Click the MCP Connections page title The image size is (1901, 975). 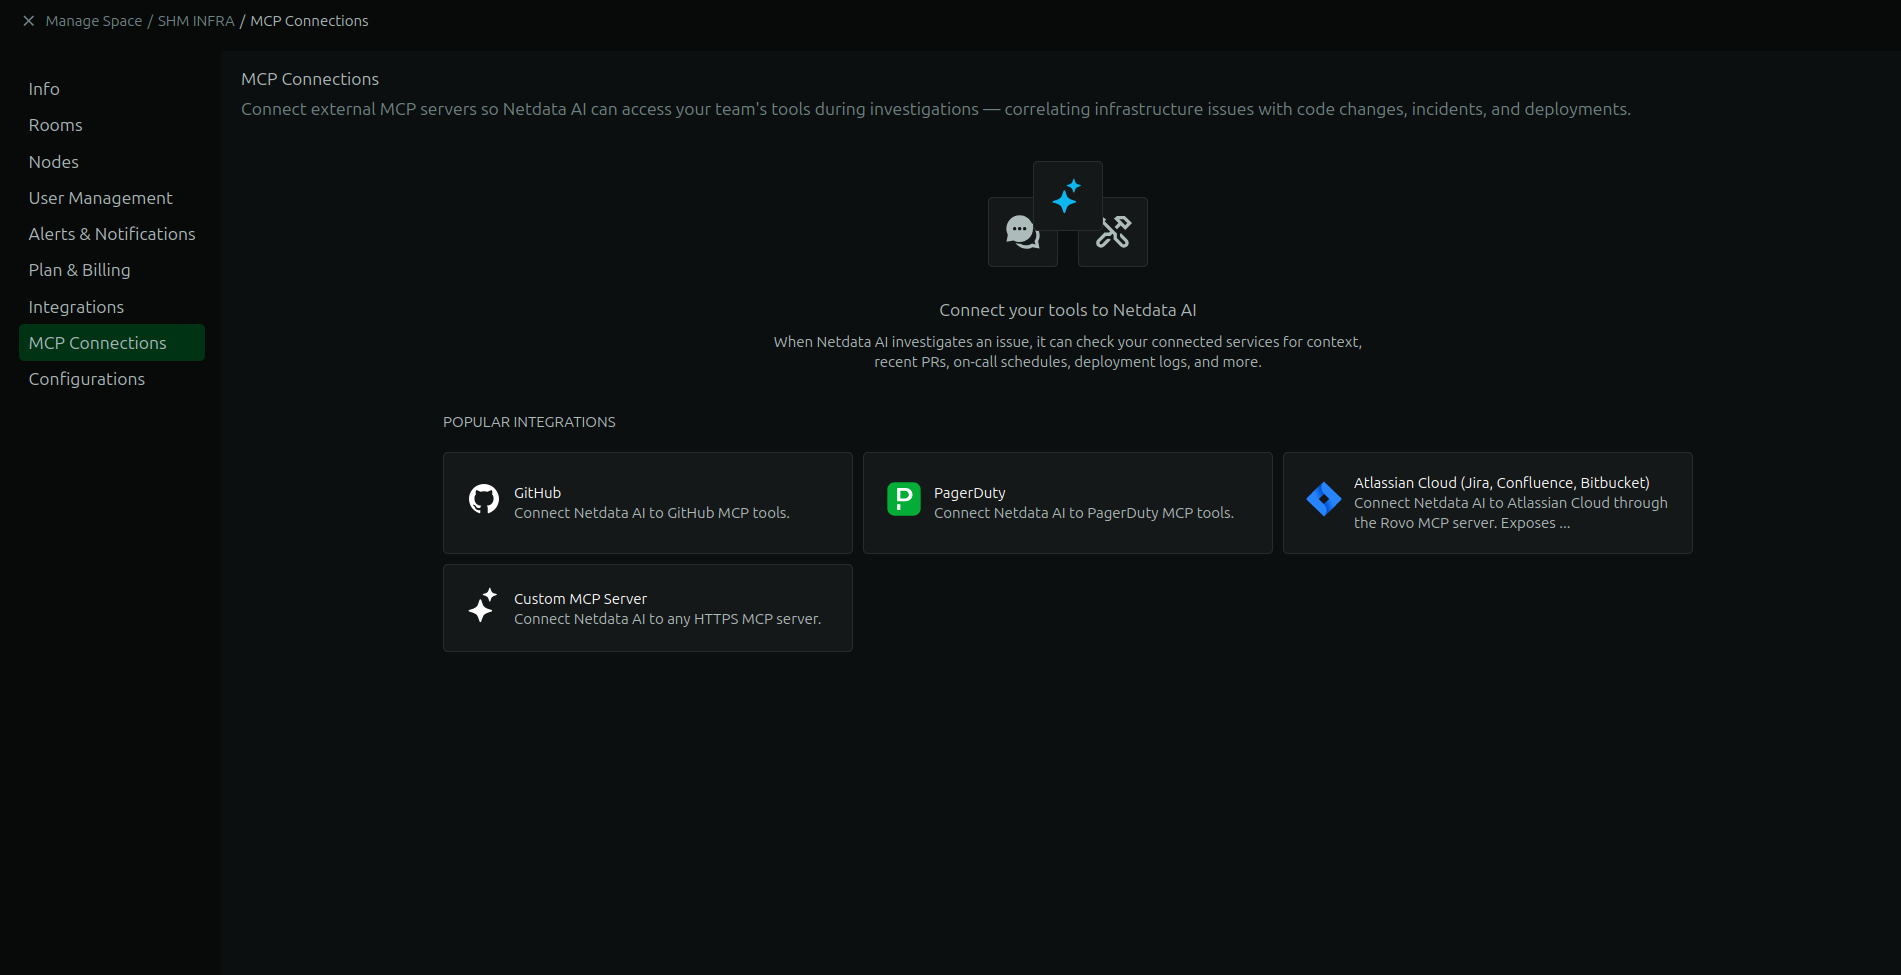pos(310,79)
